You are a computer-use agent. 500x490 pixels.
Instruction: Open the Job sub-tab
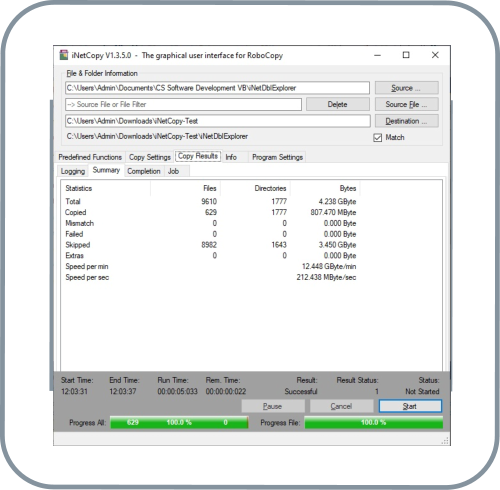click(x=174, y=171)
